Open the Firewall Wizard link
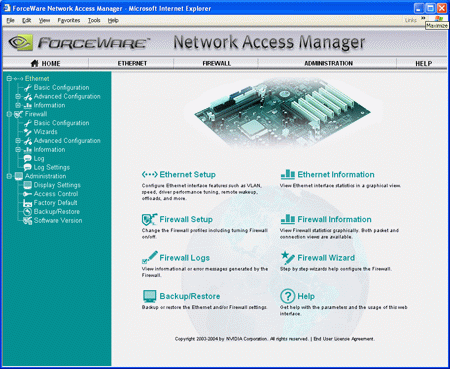Viewport: 450px width, 369px height. (326, 258)
